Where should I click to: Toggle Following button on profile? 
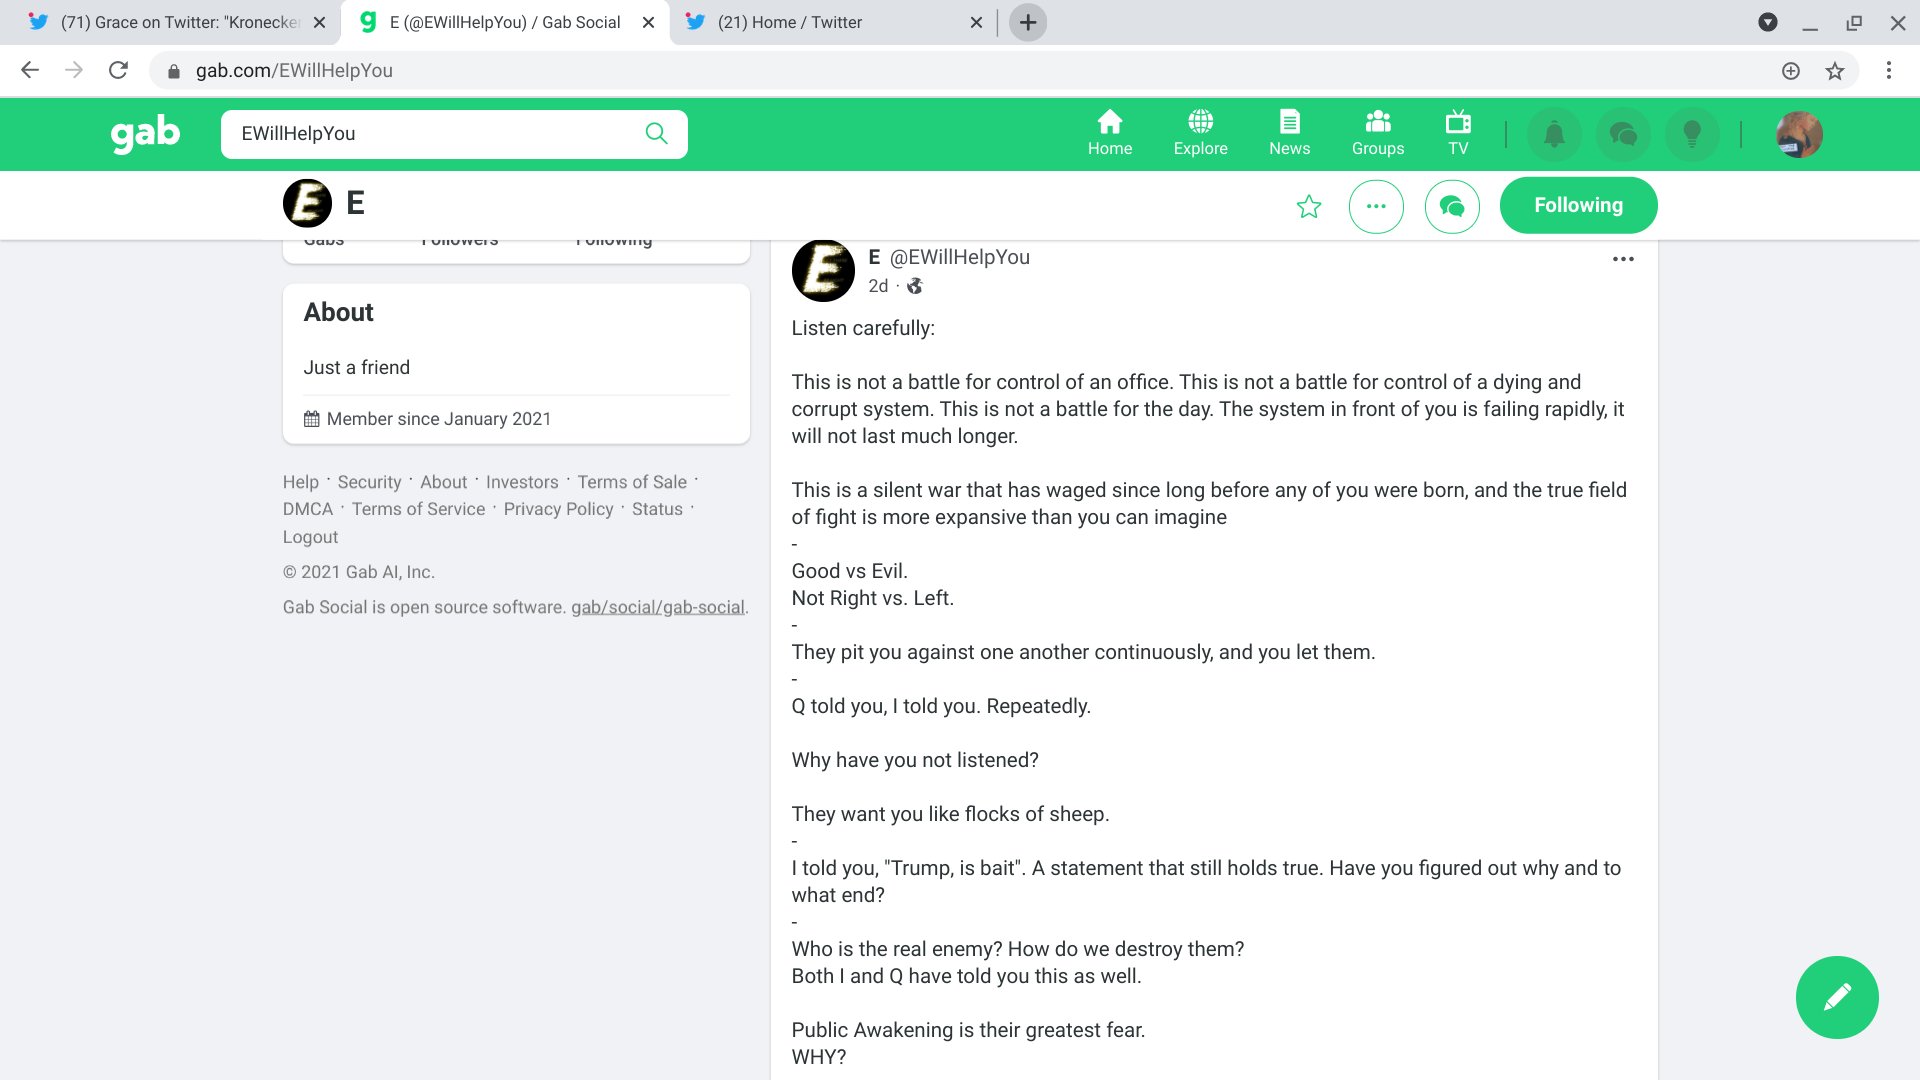tap(1578, 204)
